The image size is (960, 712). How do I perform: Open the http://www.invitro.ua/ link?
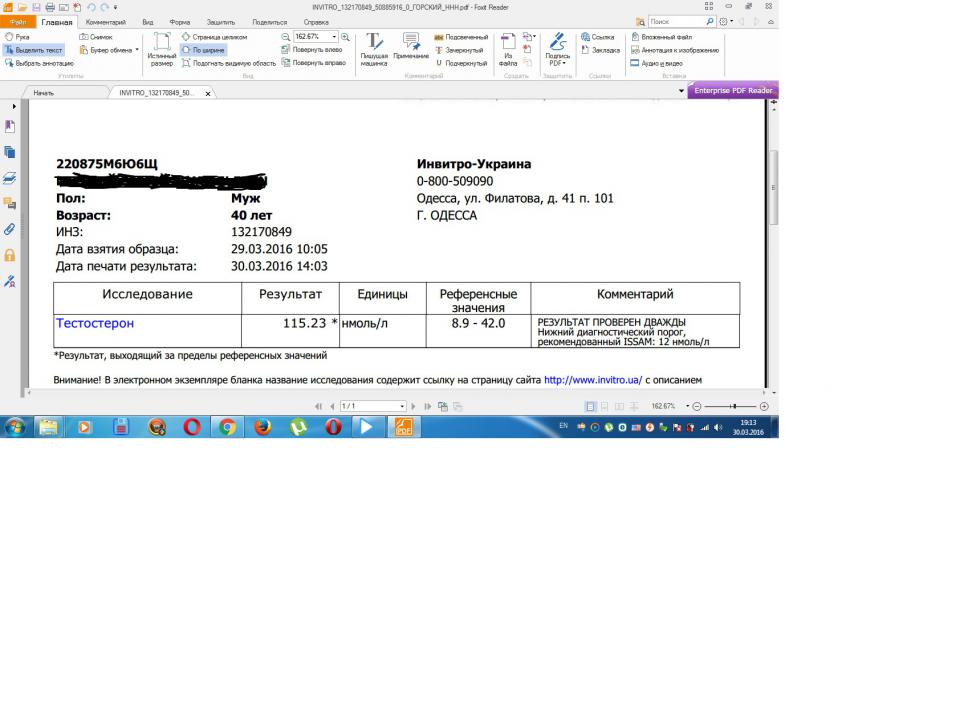pyautogui.click(x=592, y=380)
